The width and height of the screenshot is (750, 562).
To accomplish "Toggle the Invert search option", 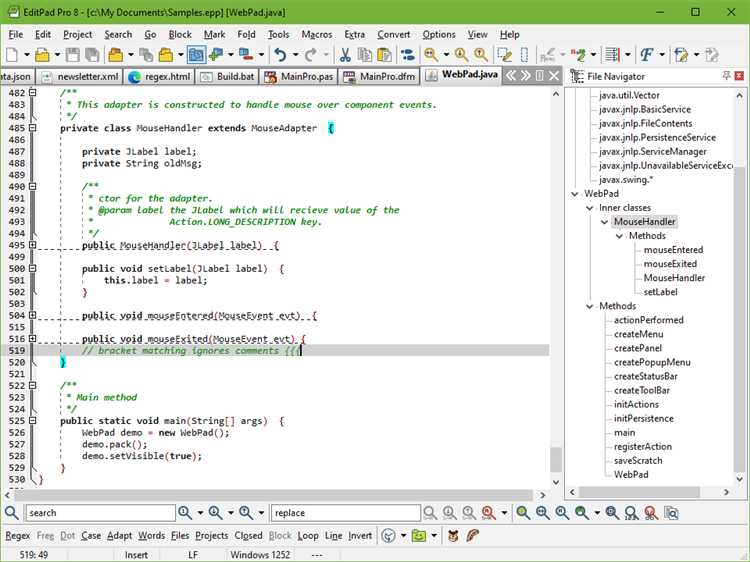I will click(360, 536).
